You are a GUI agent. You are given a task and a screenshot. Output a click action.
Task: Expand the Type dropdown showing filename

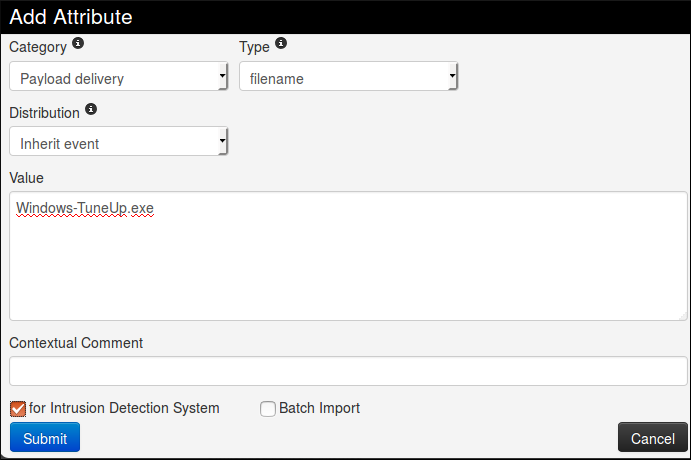[348, 77]
